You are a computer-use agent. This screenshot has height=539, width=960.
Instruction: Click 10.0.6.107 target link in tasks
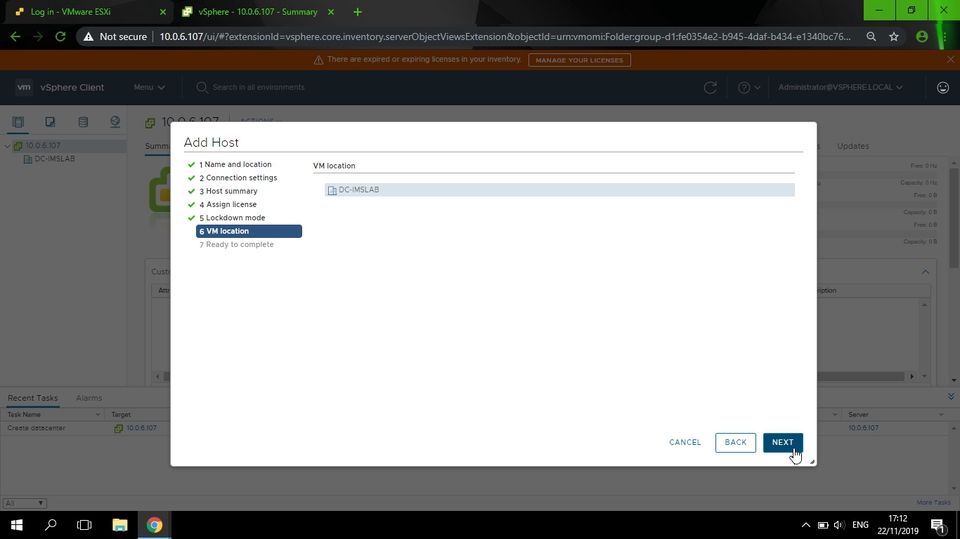(141, 428)
